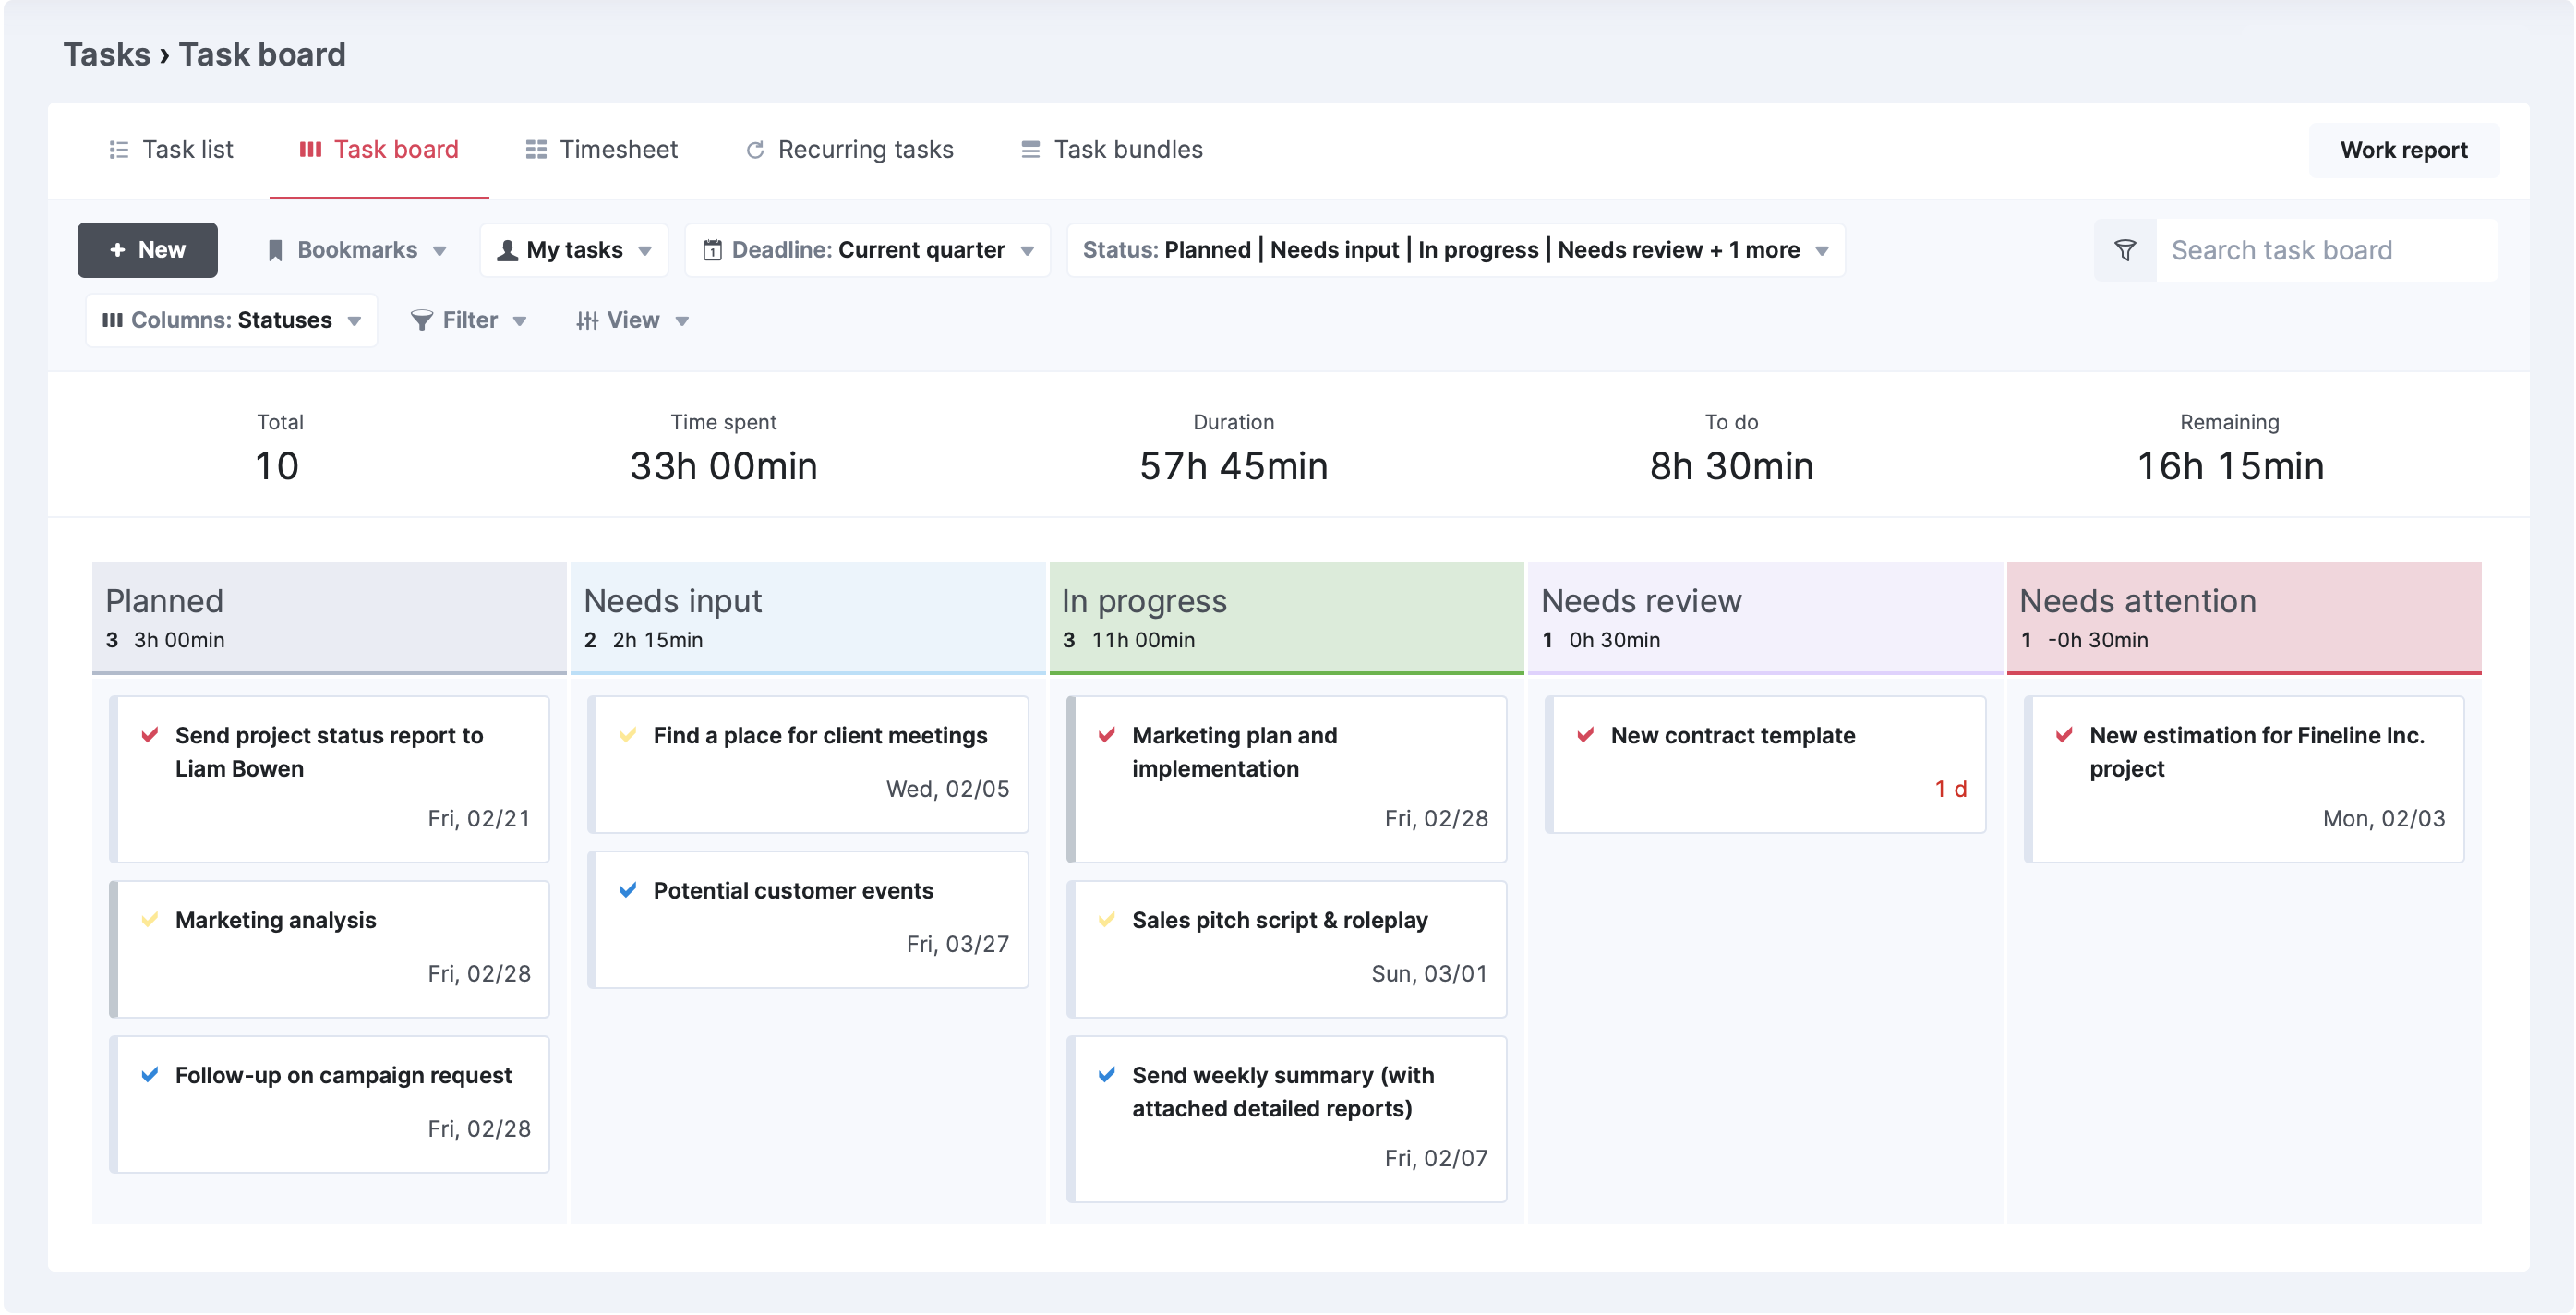This screenshot has width=2576, height=1315.
Task: Toggle checkmark on Marketing analysis task
Action: tap(150, 920)
